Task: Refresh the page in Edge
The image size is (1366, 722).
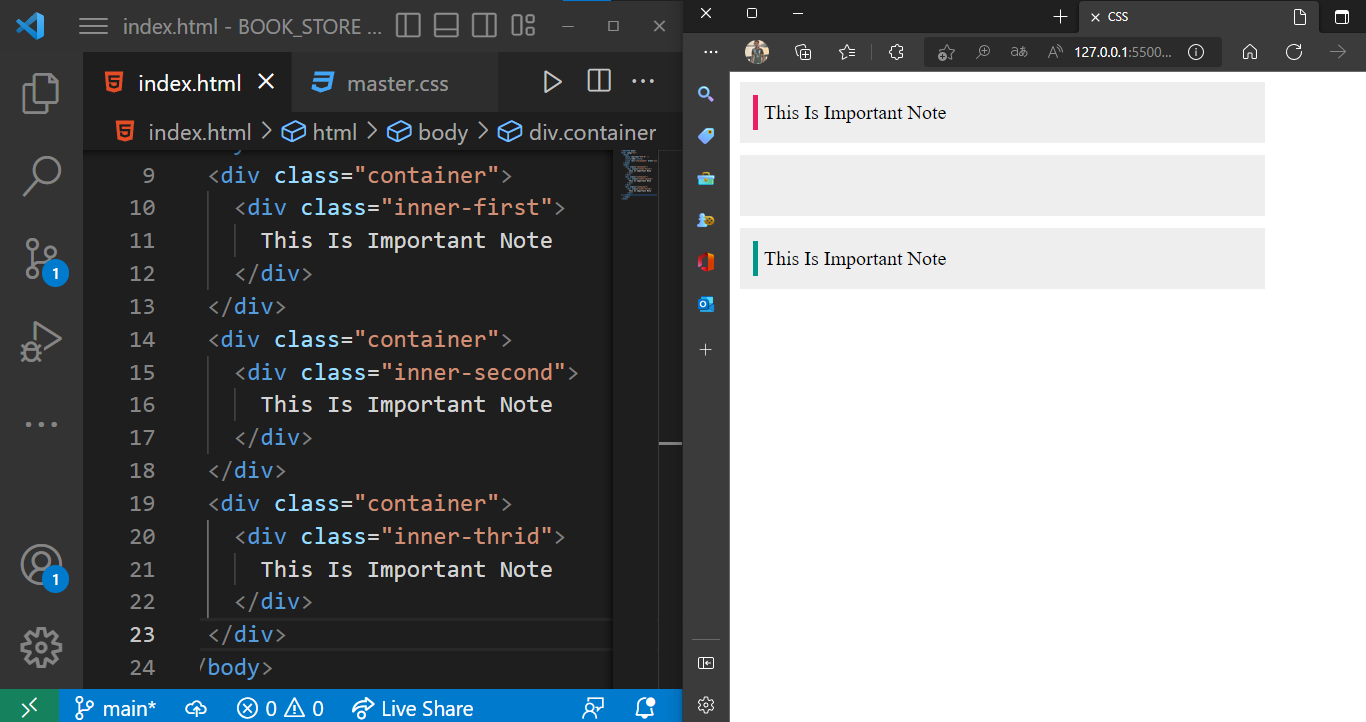Action: pyautogui.click(x=1294, y=52)
